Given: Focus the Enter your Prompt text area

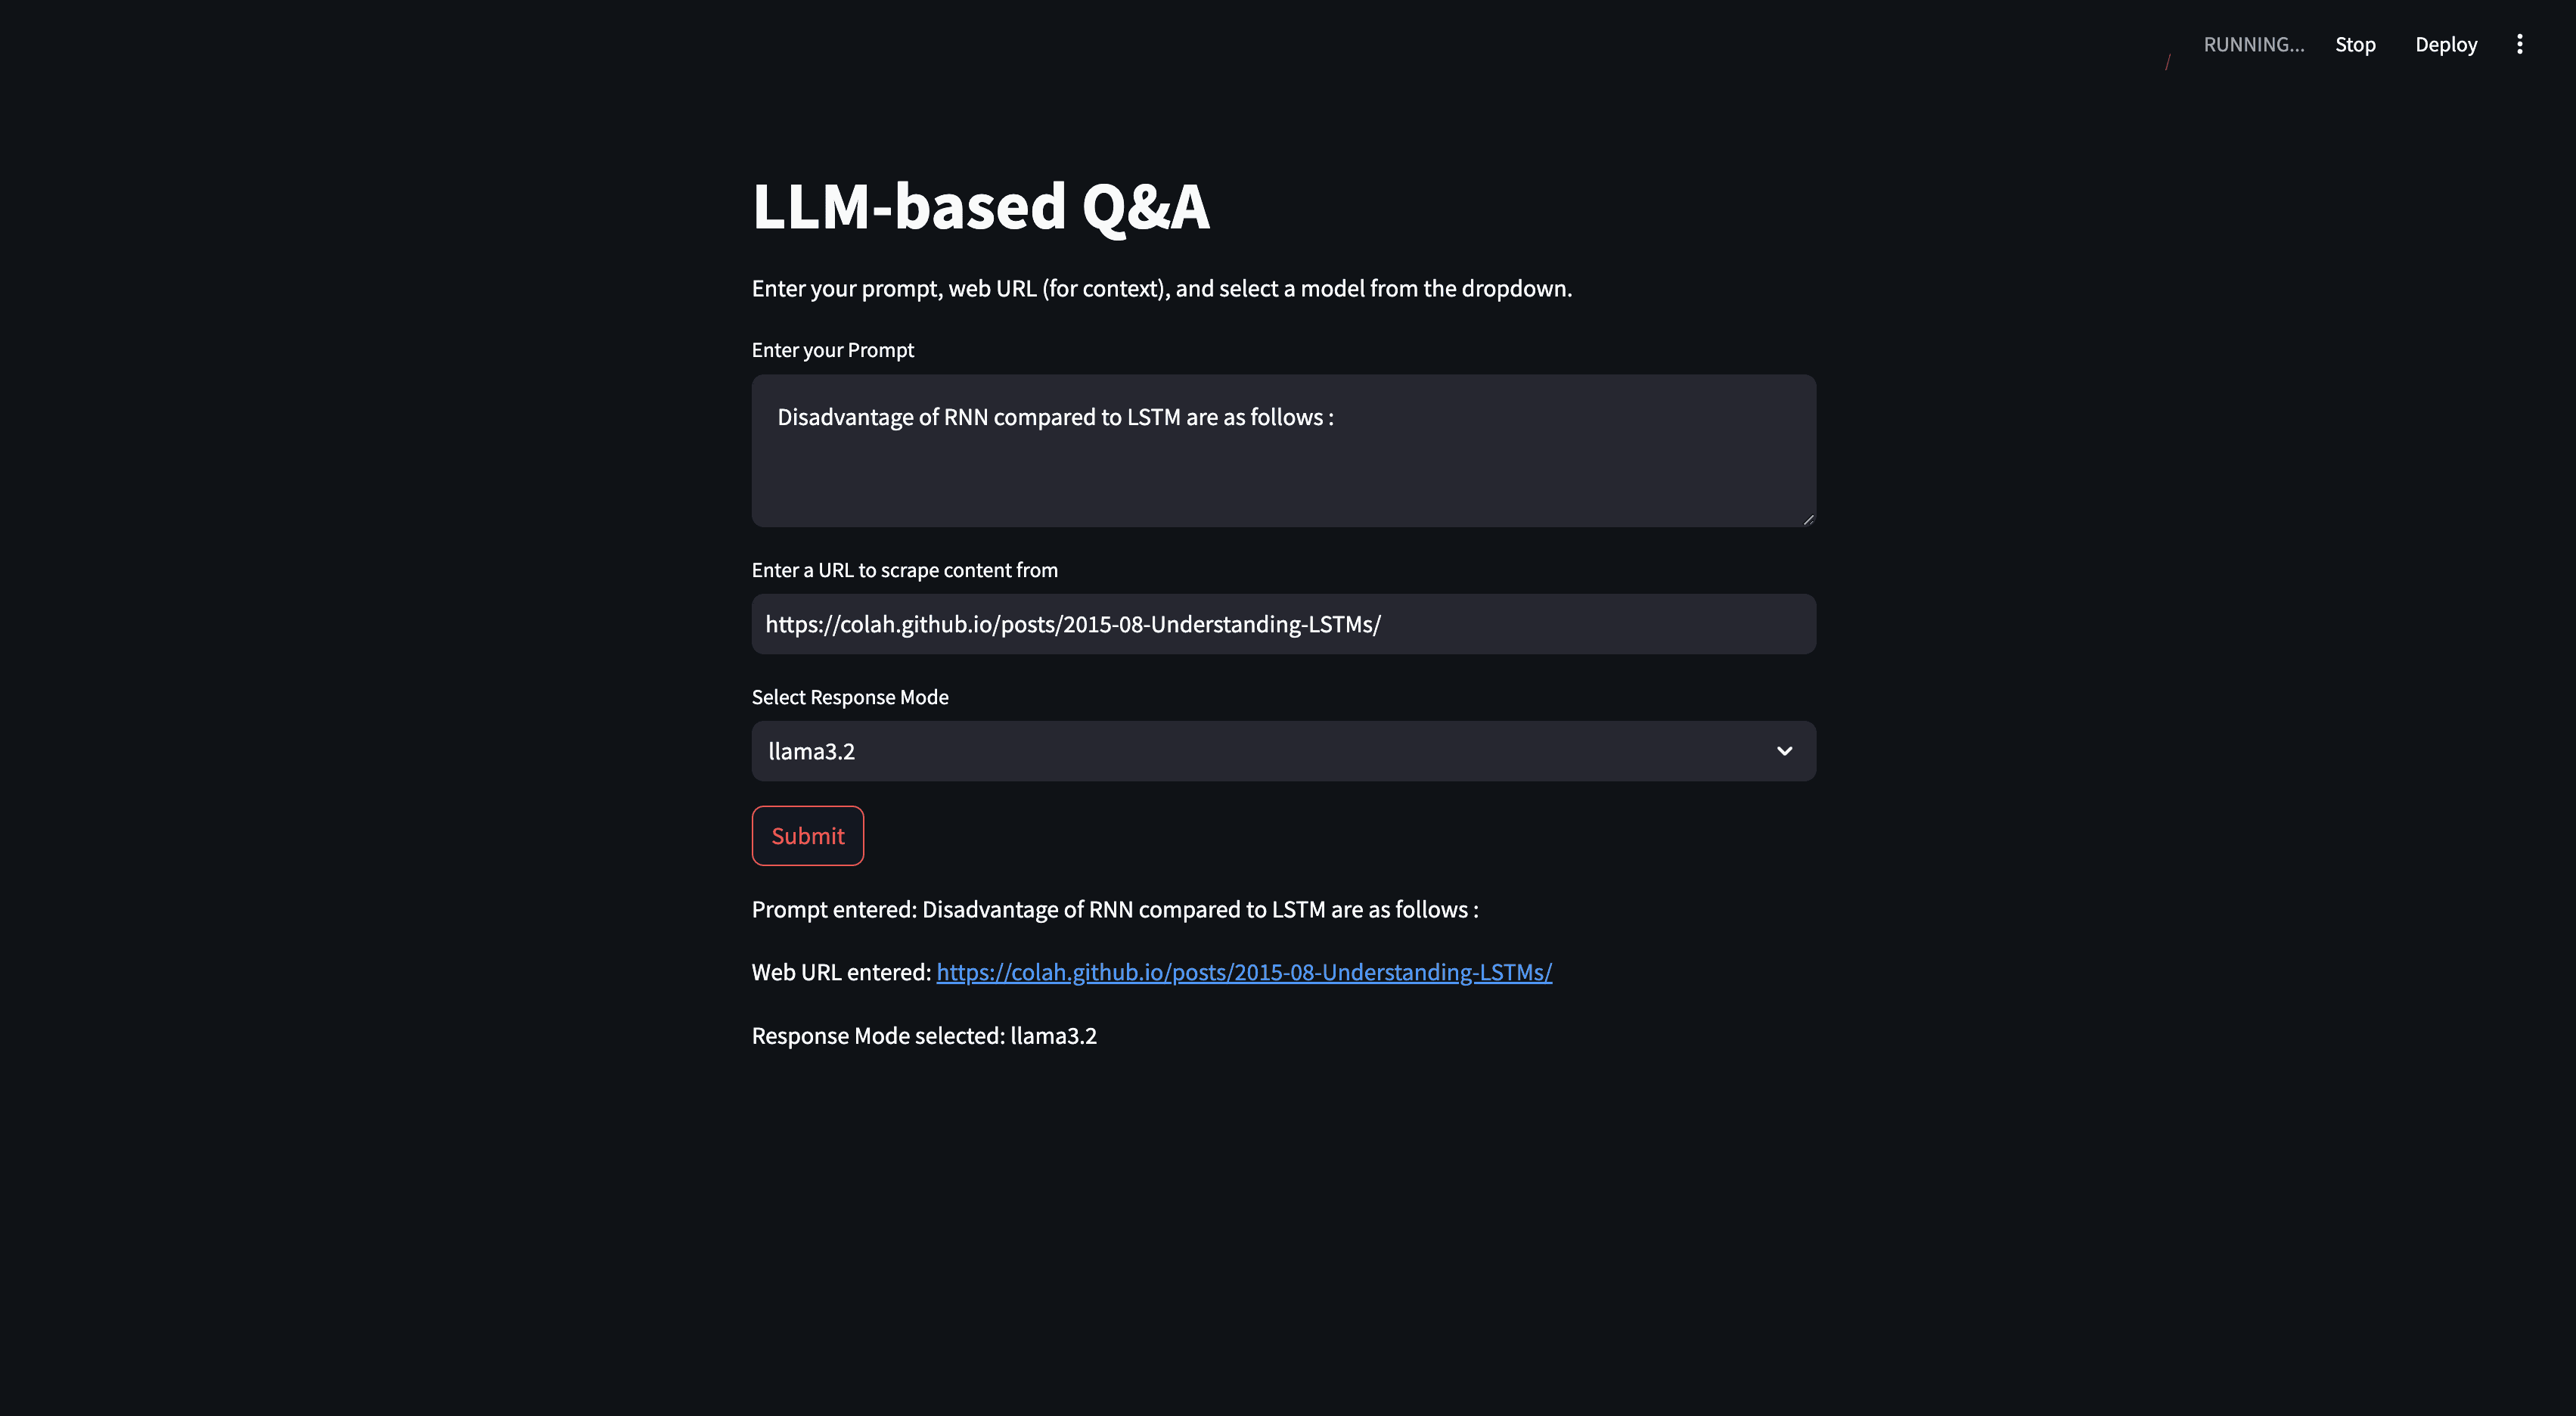Looking at the screenshot, I should [1283, 451].
